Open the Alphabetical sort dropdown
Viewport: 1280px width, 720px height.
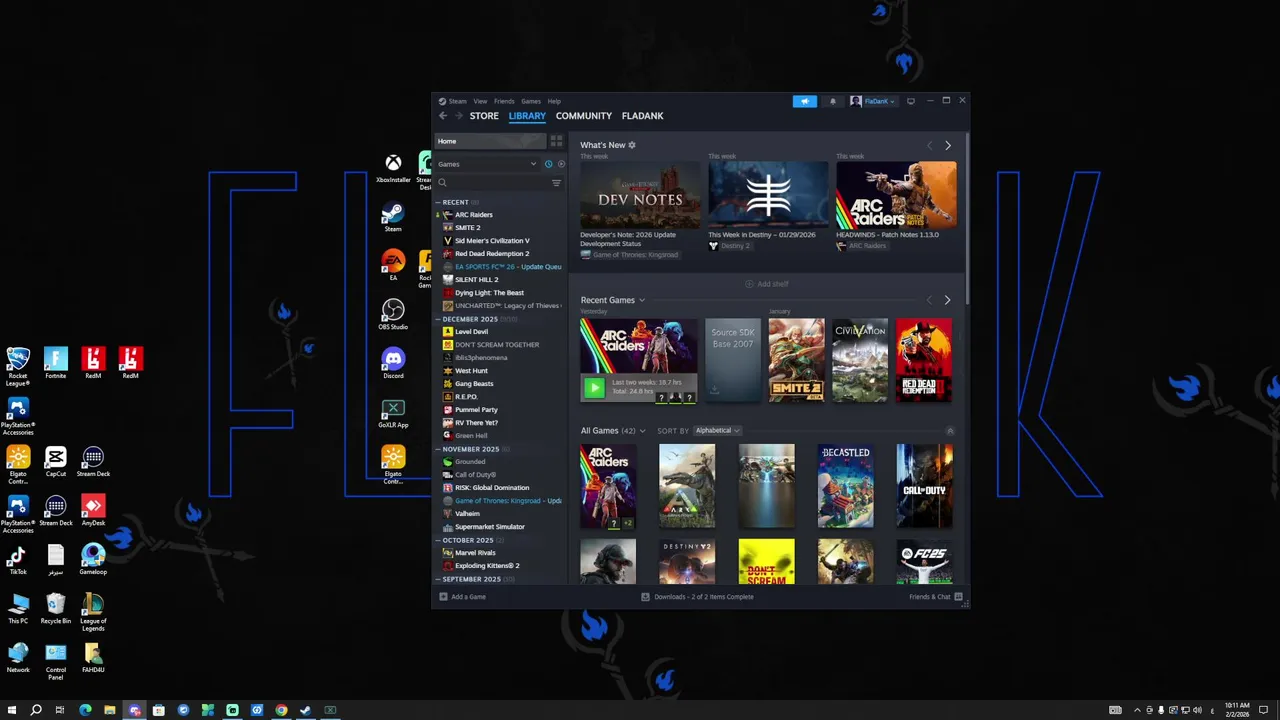(717, 431)
